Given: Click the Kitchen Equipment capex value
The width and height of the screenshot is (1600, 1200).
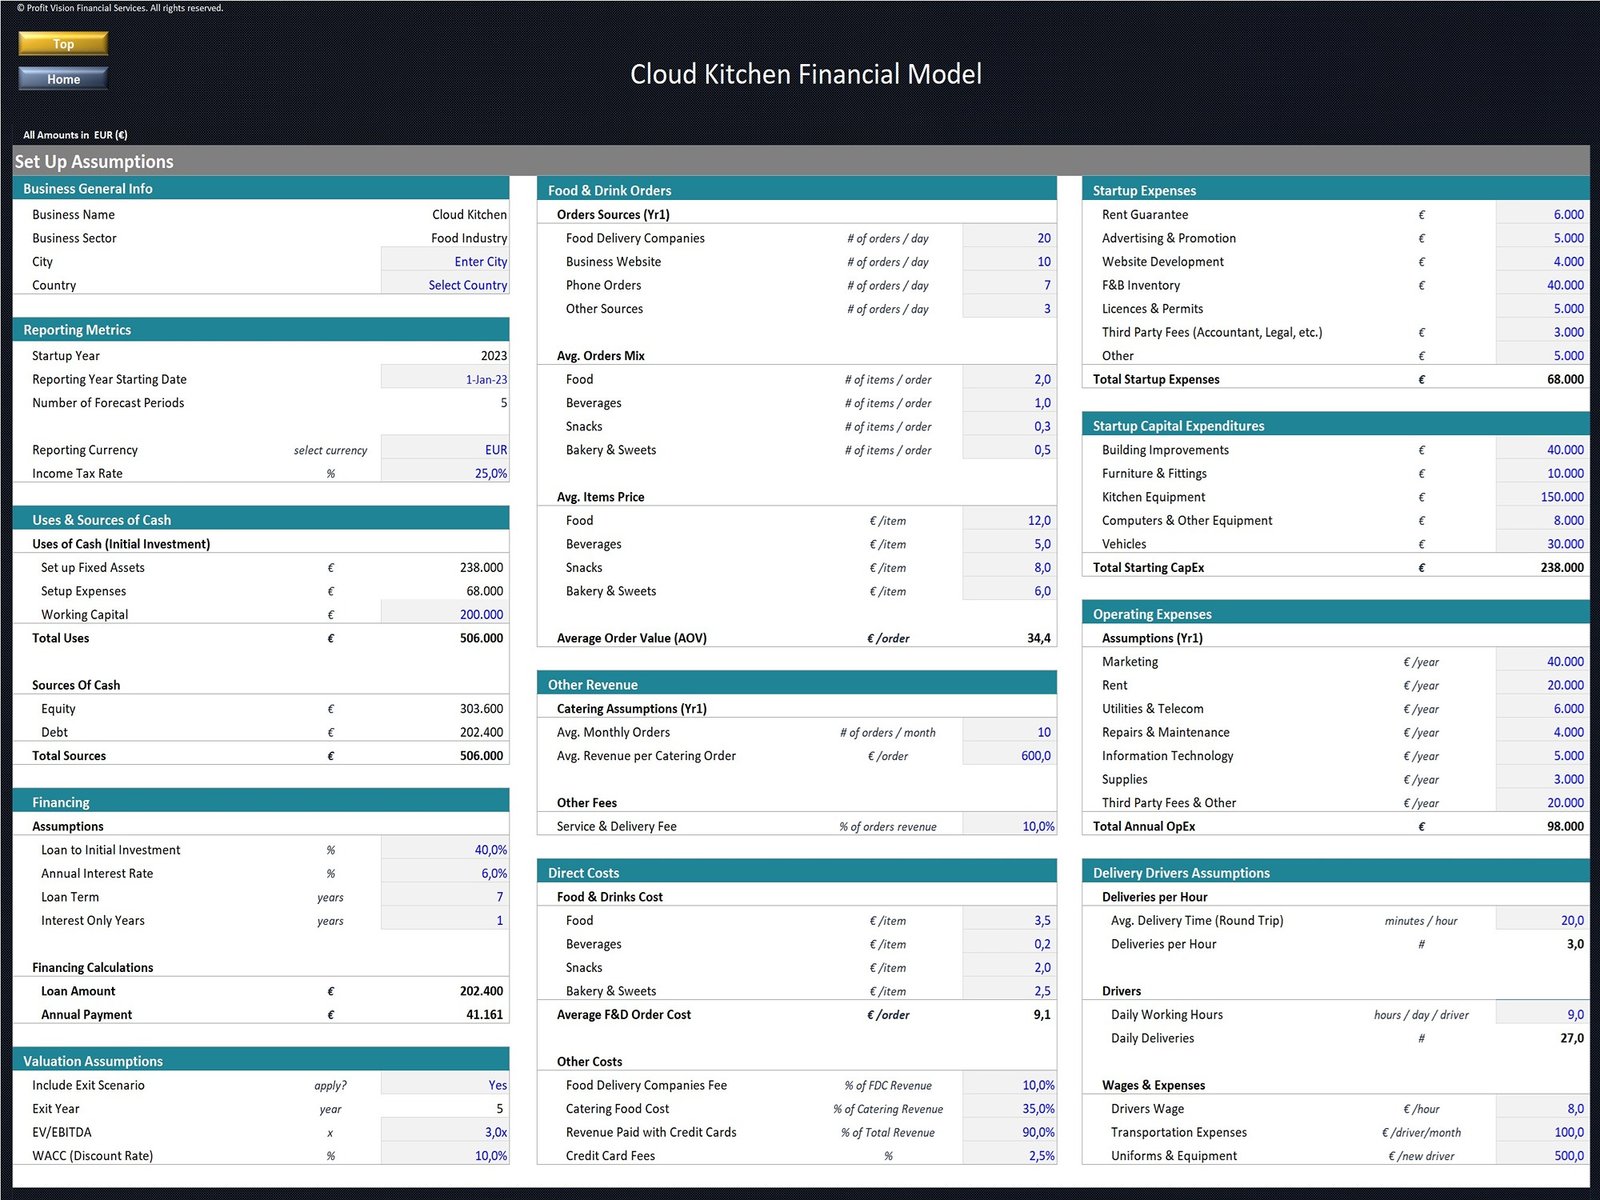Looking at the screenshot, I should (1542, 497).
